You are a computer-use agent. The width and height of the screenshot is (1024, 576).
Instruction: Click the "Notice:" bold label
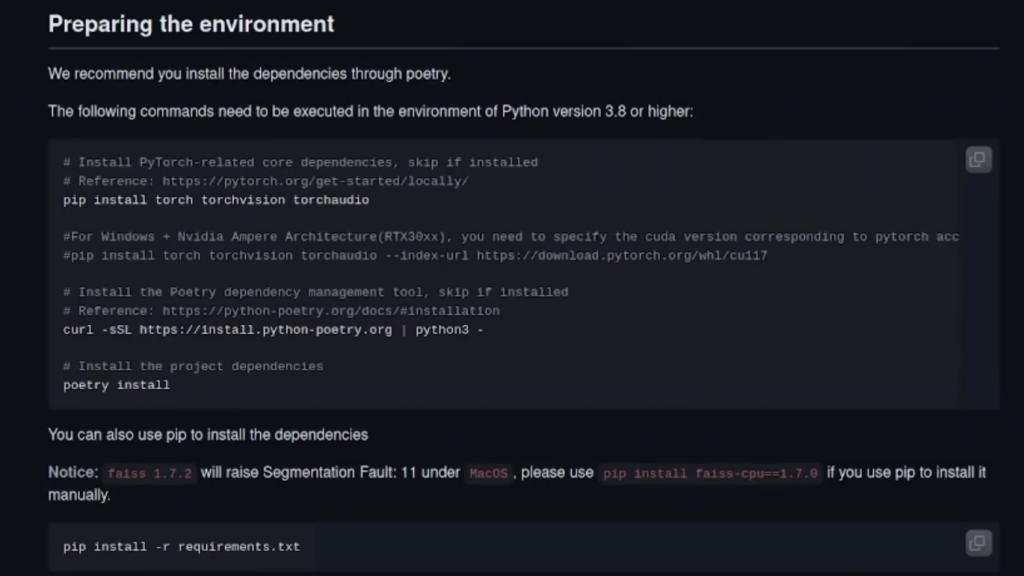pos(73,472)
